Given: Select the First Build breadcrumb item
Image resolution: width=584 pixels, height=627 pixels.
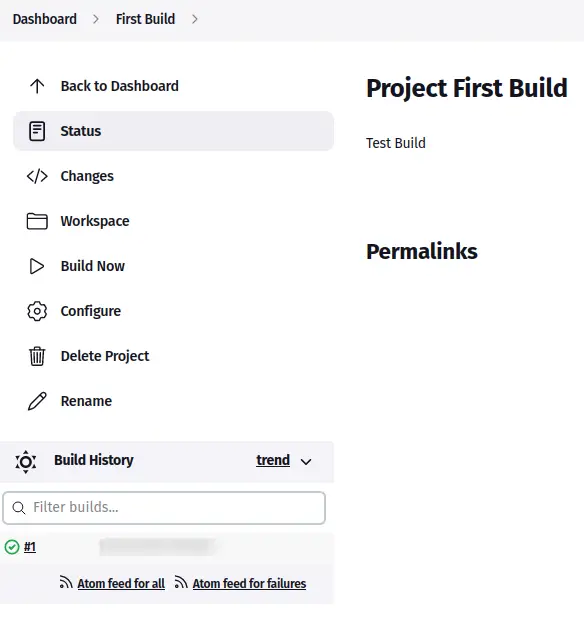Looking at the screenshot, I should pyautogui.click(x=146, y=19).
